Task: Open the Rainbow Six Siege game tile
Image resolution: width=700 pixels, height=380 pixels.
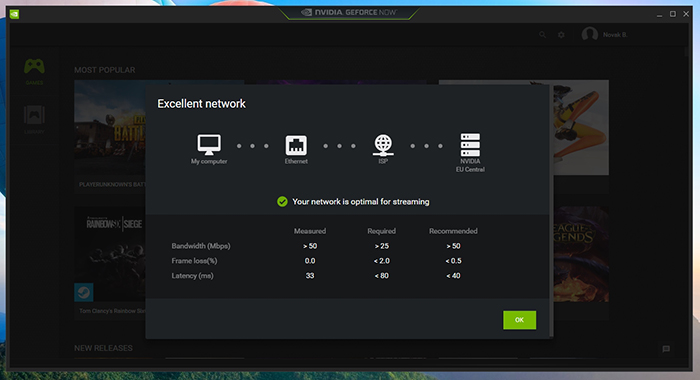Action: 110,263
